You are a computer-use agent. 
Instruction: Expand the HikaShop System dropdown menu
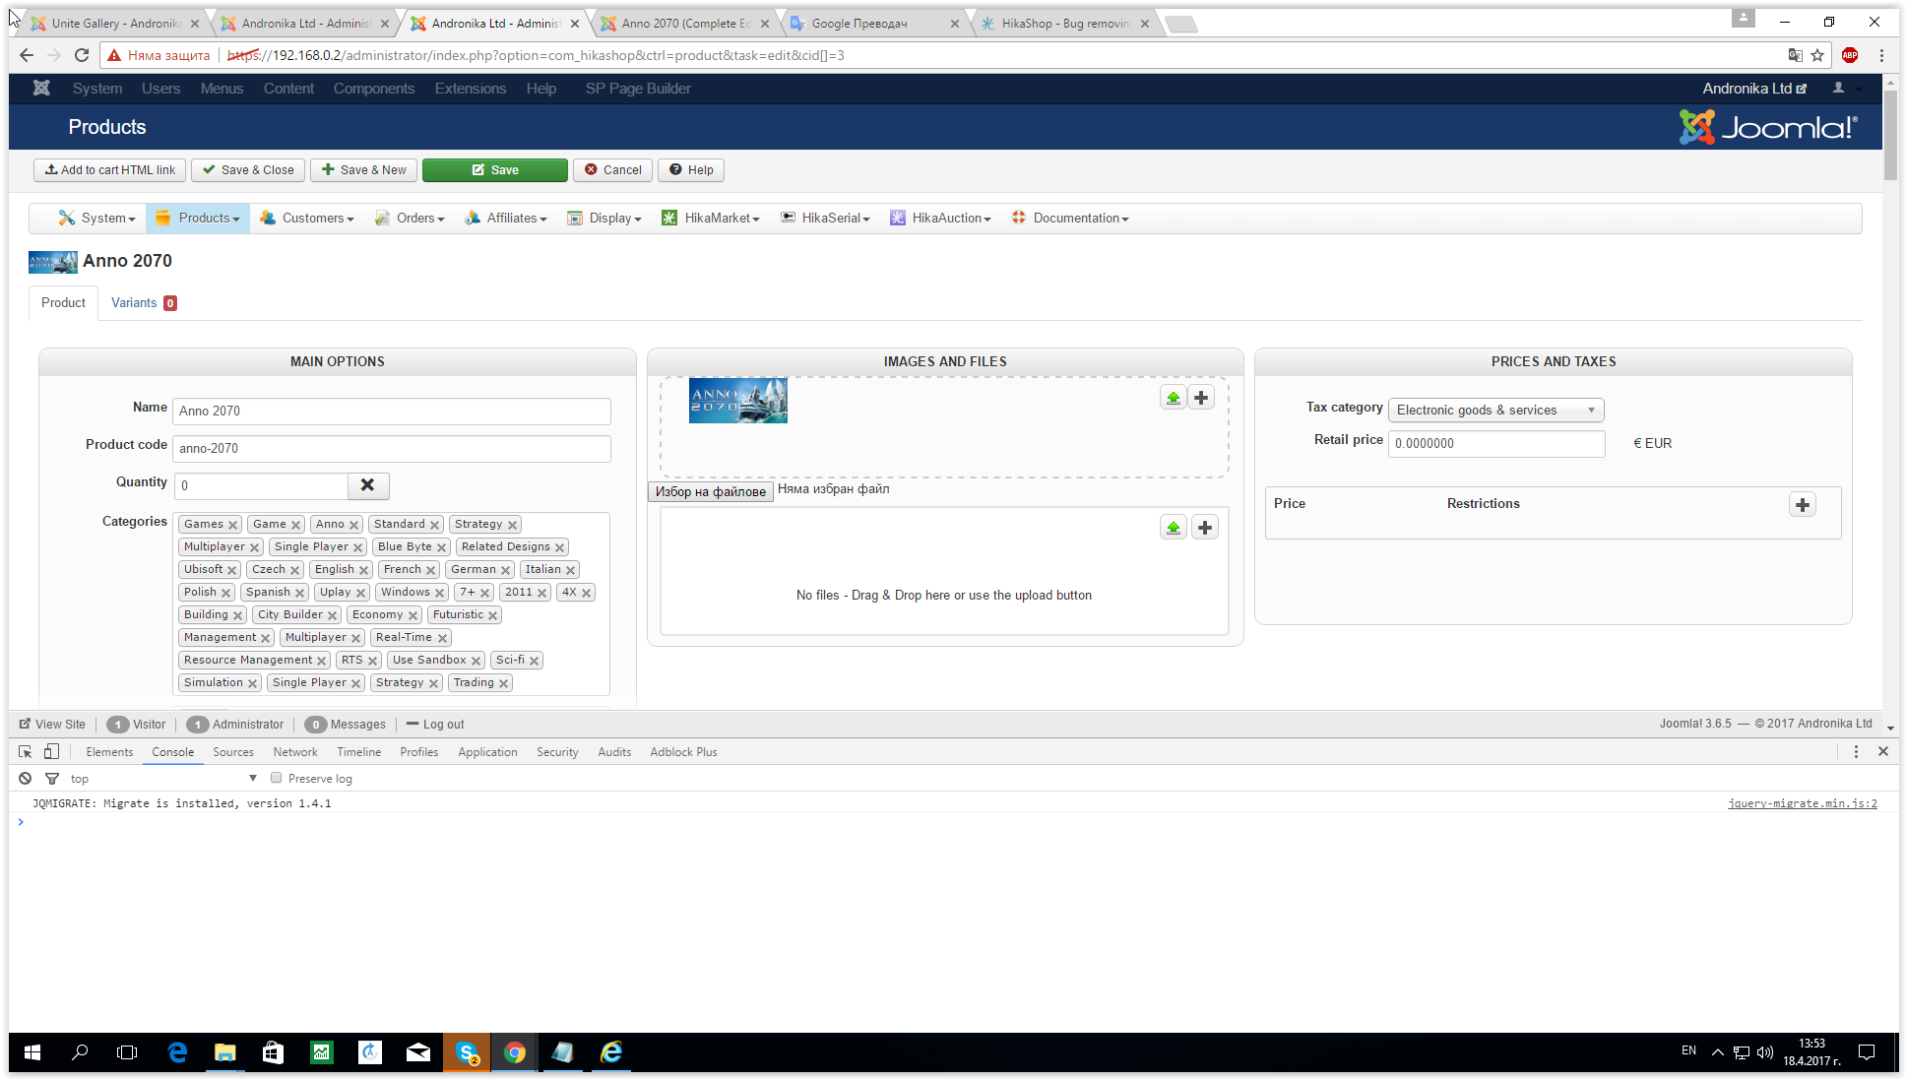click(97, 218)
